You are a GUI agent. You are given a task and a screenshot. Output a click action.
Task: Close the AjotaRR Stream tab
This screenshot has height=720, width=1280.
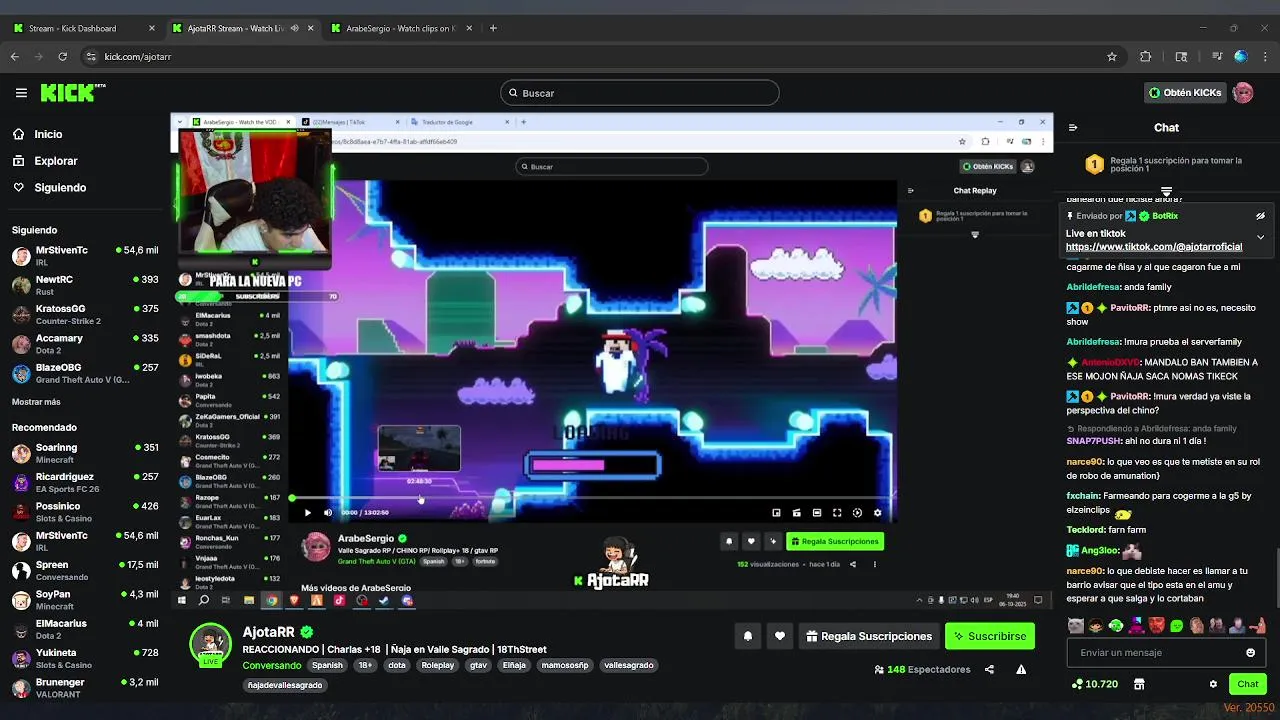click(310, 28)
